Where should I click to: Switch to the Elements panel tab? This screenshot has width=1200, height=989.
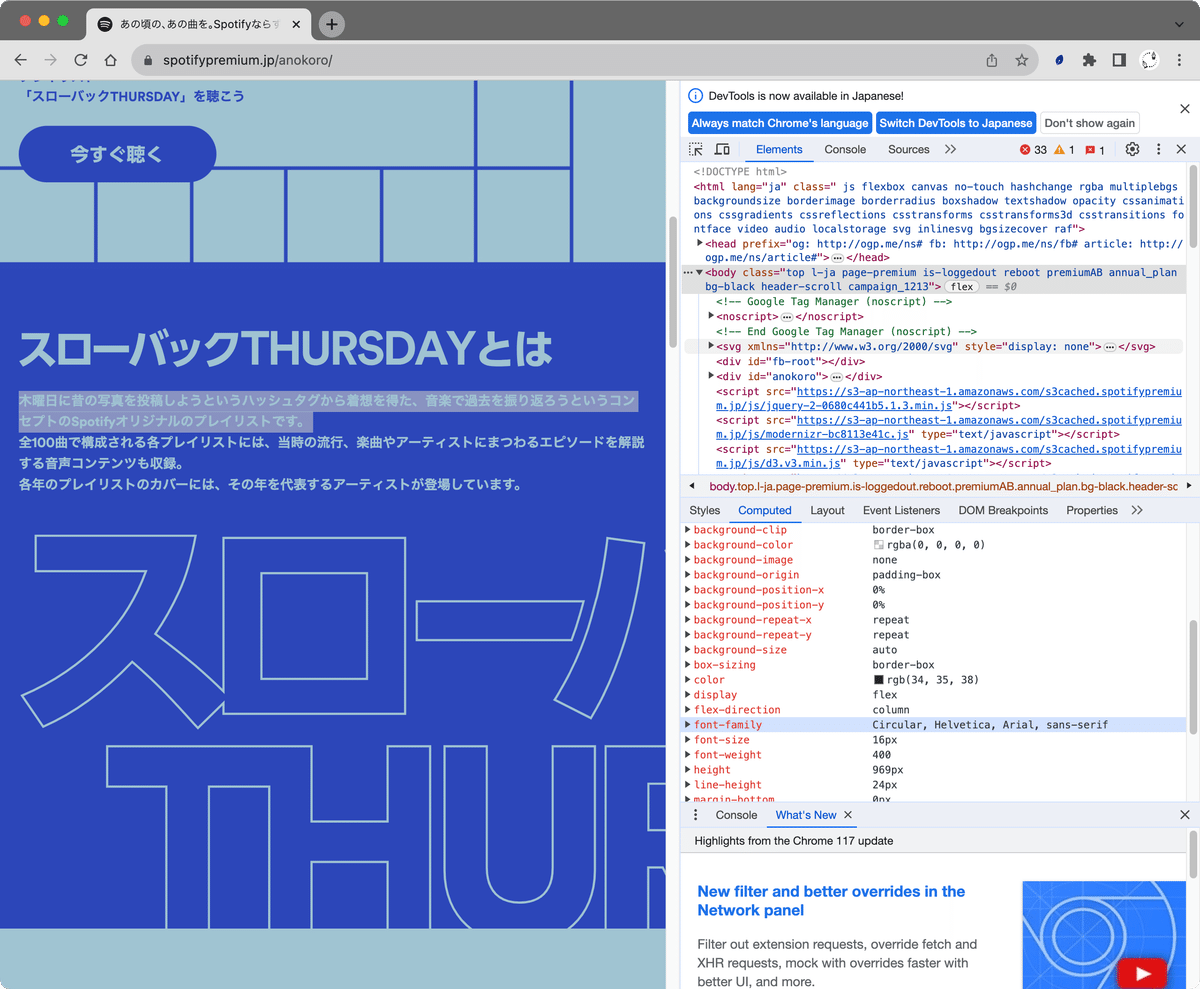779,149
